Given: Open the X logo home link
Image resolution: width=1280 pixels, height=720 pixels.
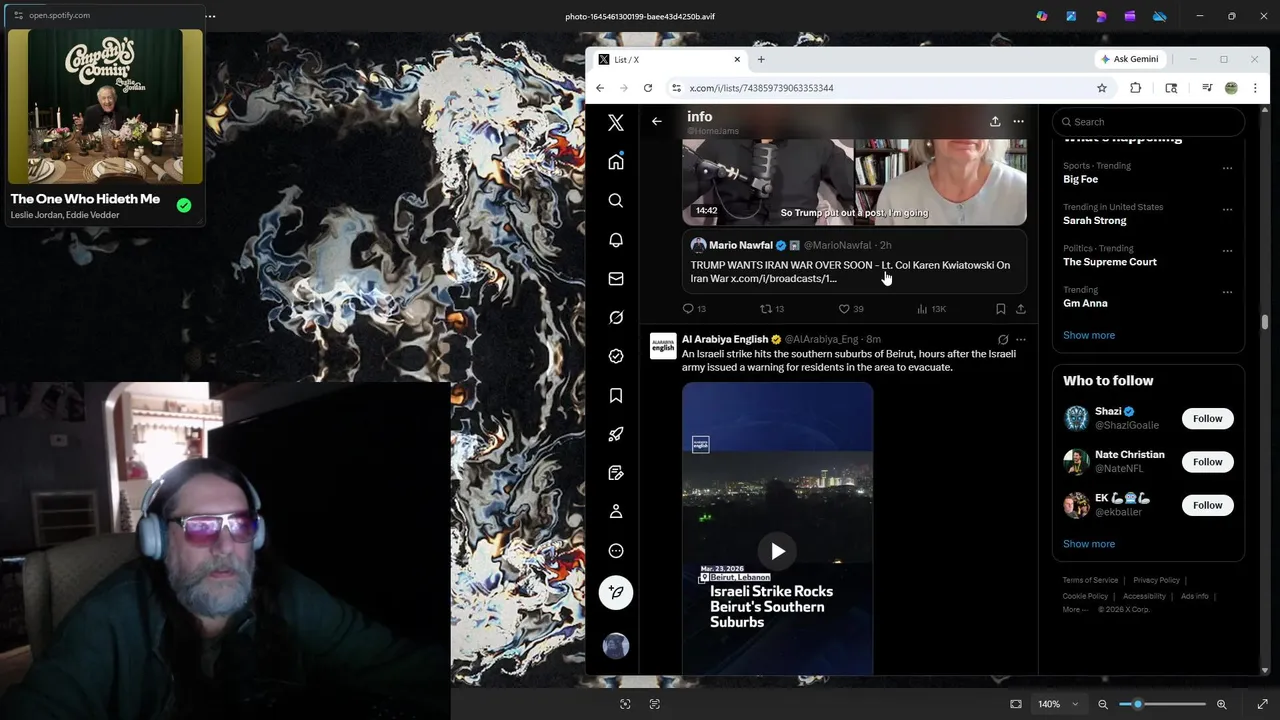Looking at the screenshot, I should (x=616, y=122).
